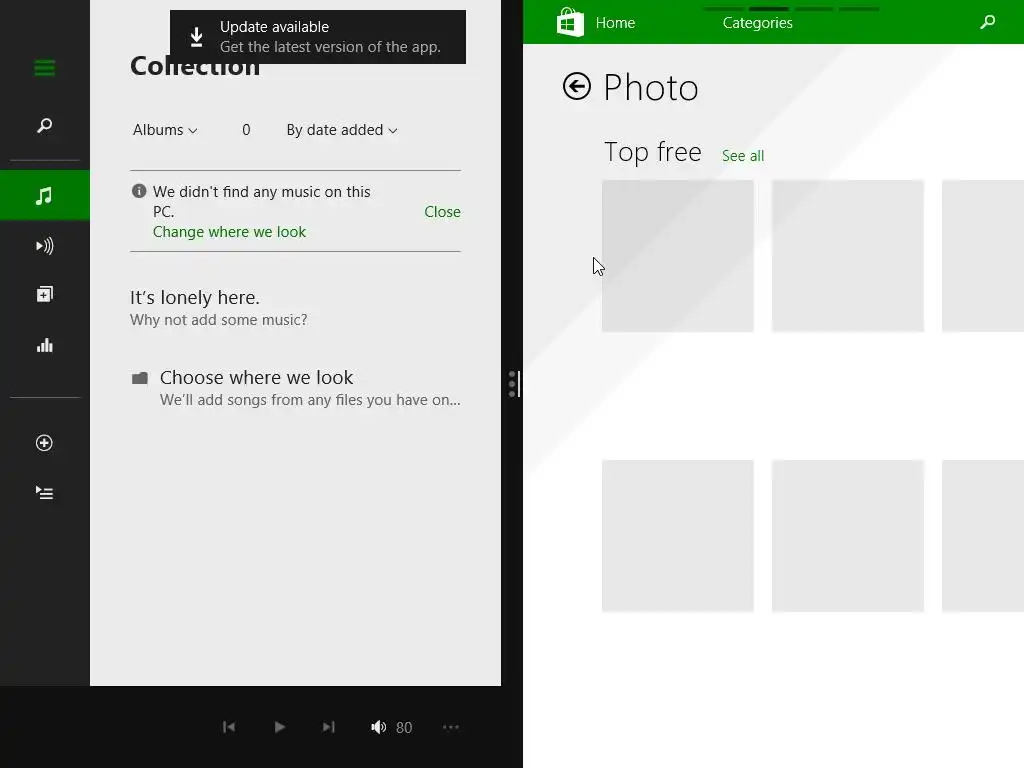Click the album count 0
Image resolution: width=1024 pixels, height=768 pixels.
(x=246, y=130)
